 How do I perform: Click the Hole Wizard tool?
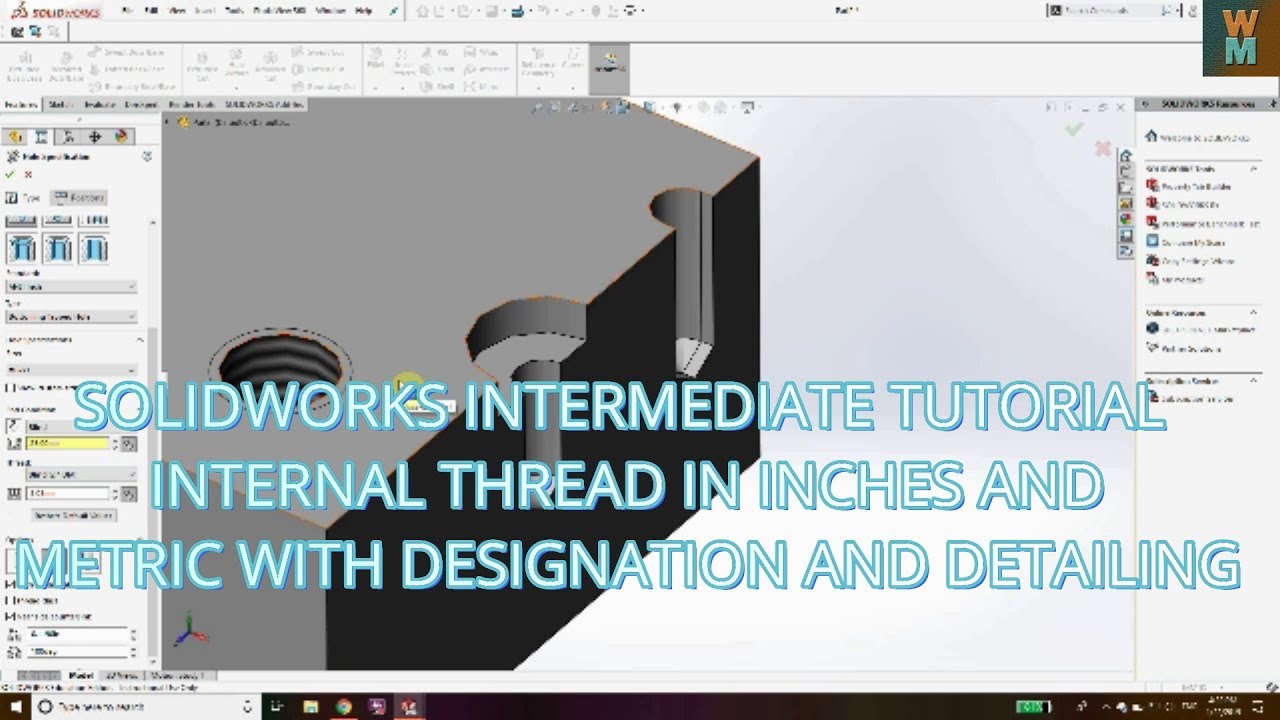pos(237,68)
